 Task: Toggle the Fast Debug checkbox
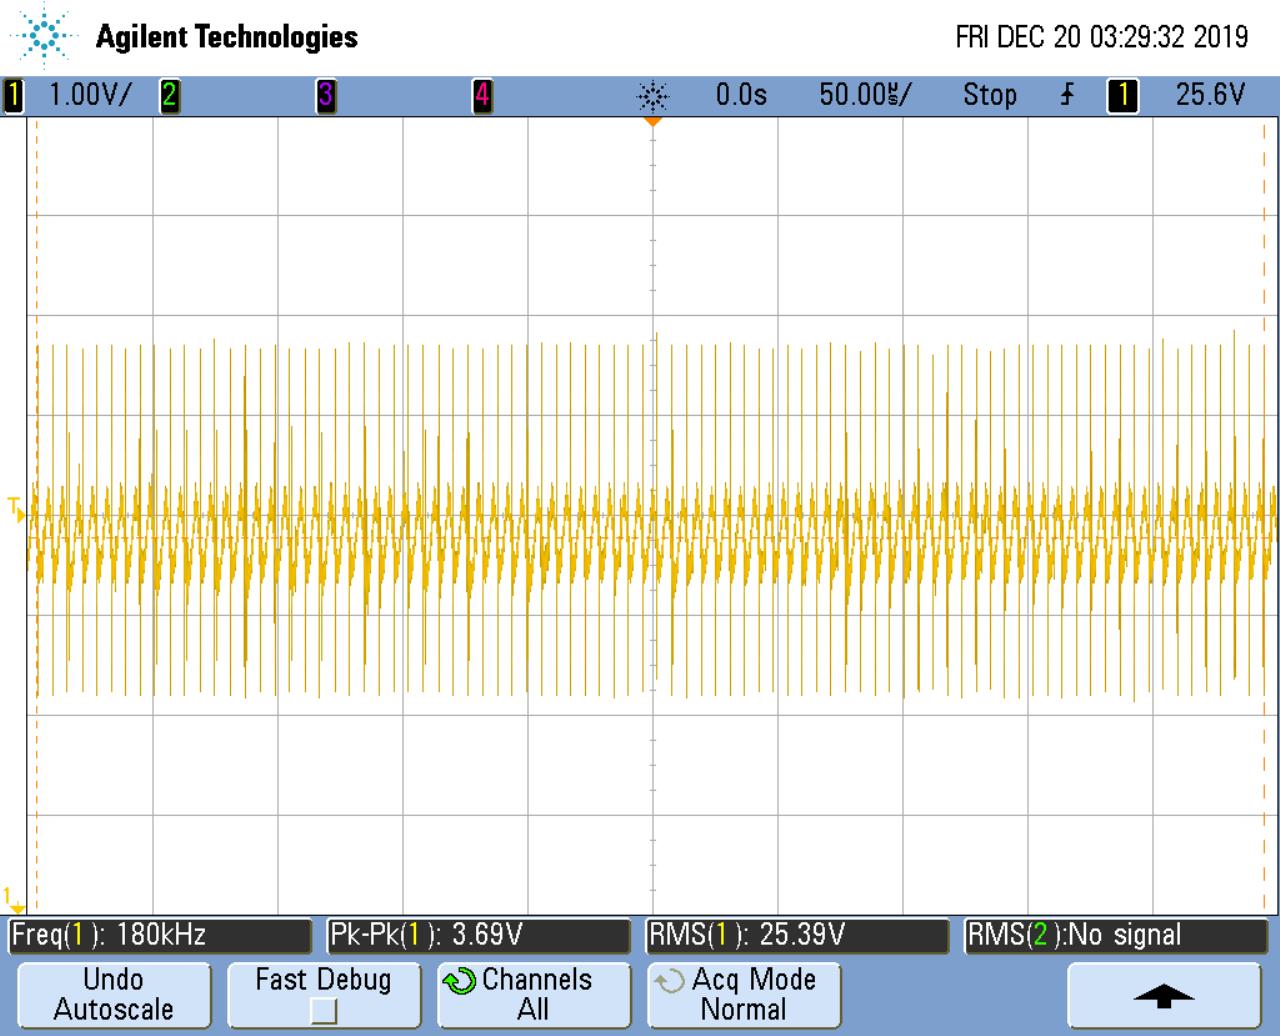pyautogui.click(x=323, y=1012)
